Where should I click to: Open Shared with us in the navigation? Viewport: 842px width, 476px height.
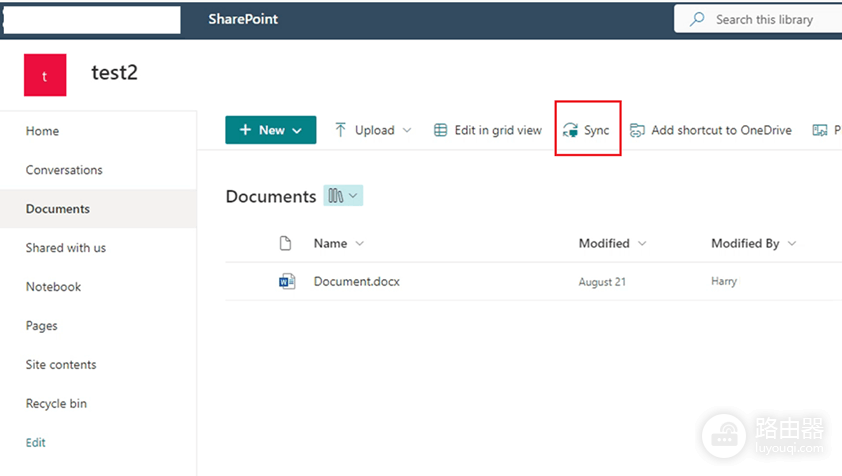click(66, 248)
